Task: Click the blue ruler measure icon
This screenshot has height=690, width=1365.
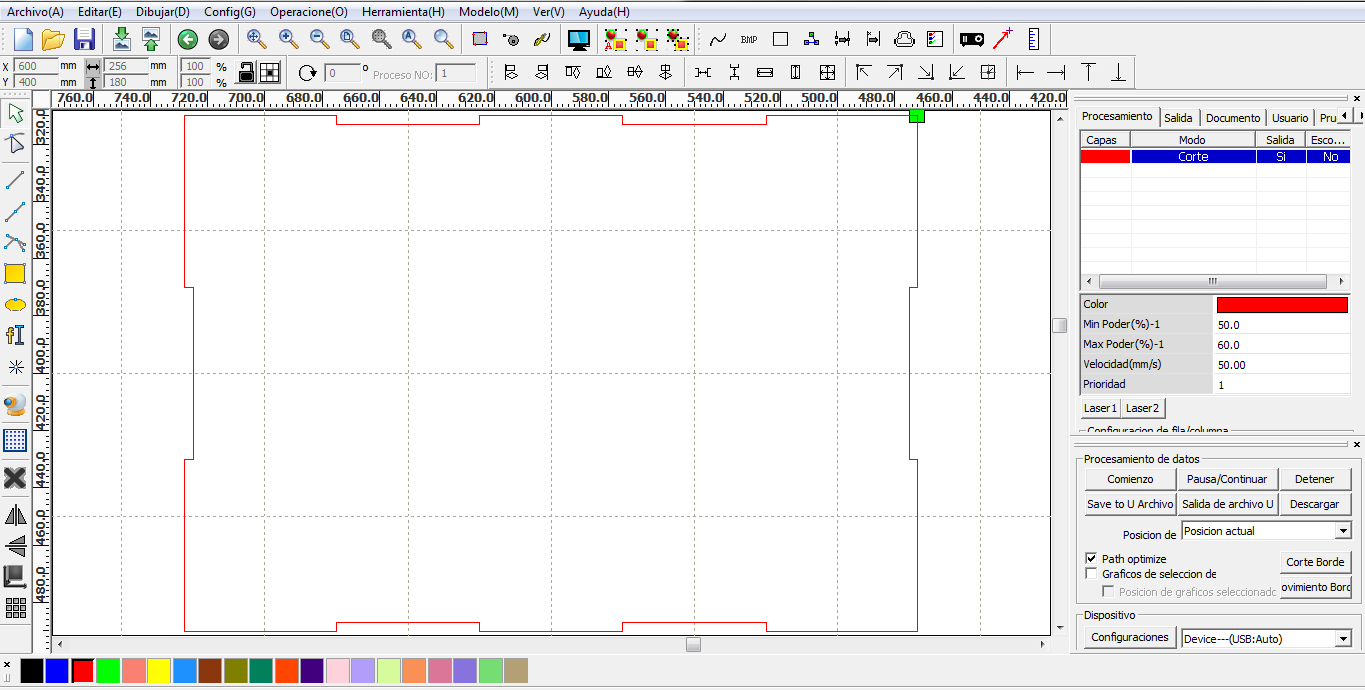Action: pyautogui.click(x=1033, y=39)
